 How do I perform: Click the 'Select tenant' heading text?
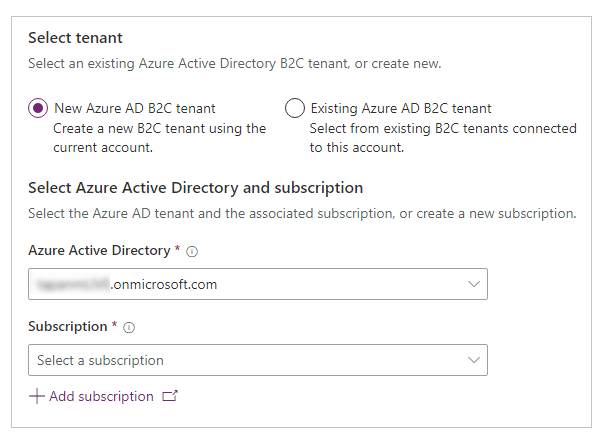[75, 38]
